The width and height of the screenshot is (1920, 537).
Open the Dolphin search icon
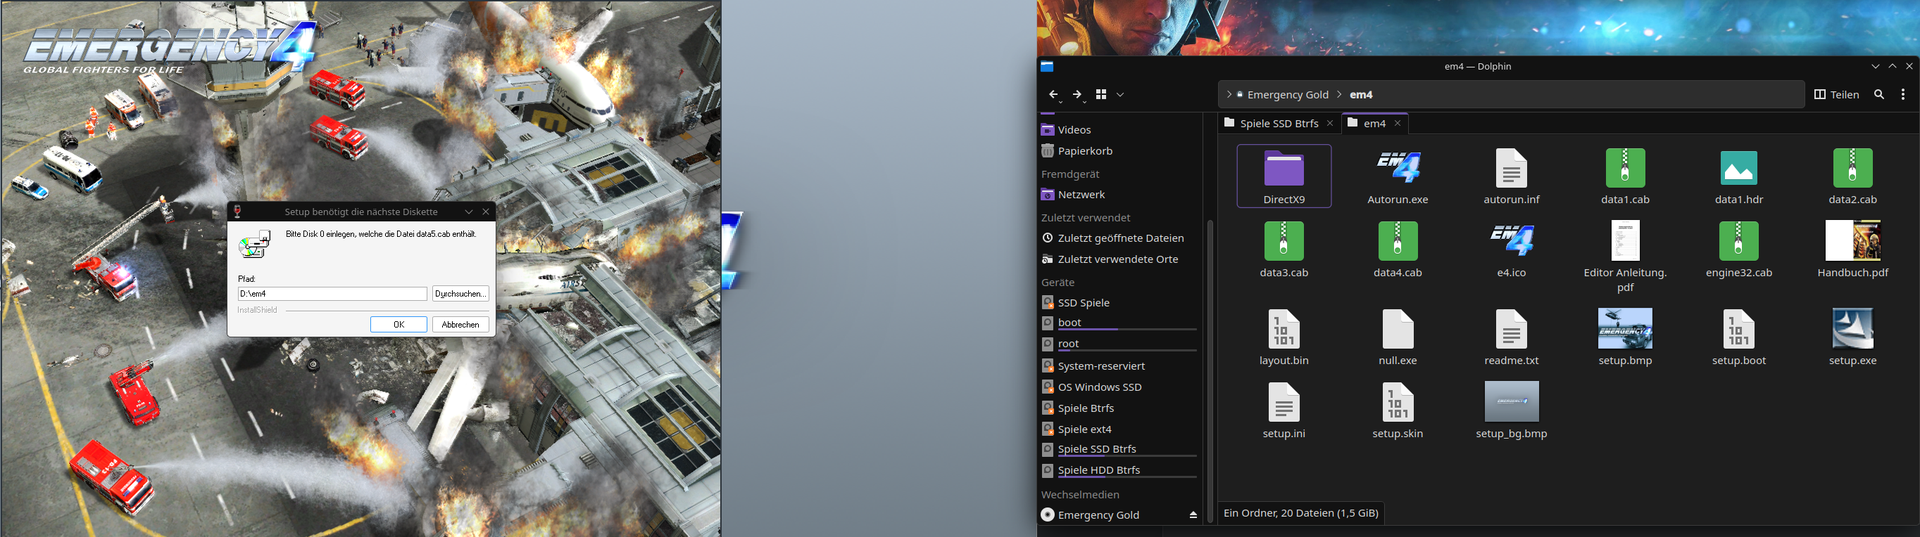1879,94
